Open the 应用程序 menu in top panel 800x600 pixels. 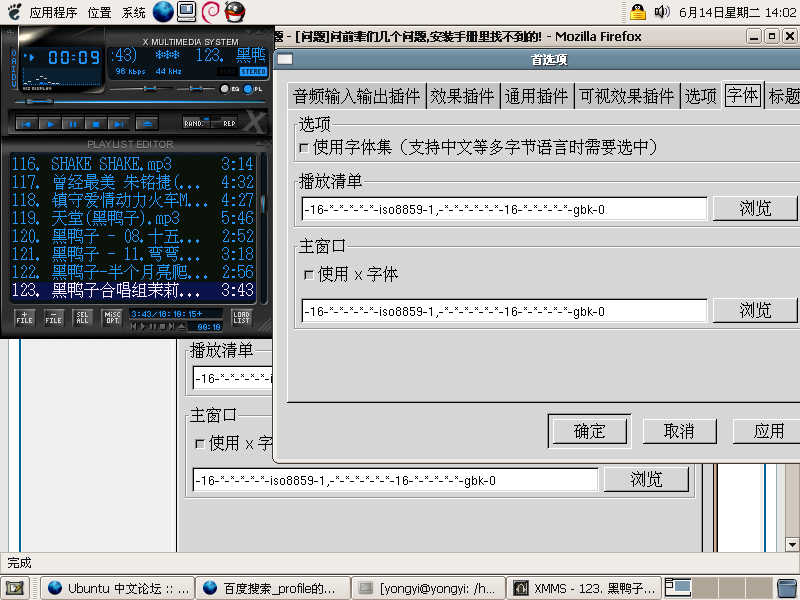[x=53, y=12]
